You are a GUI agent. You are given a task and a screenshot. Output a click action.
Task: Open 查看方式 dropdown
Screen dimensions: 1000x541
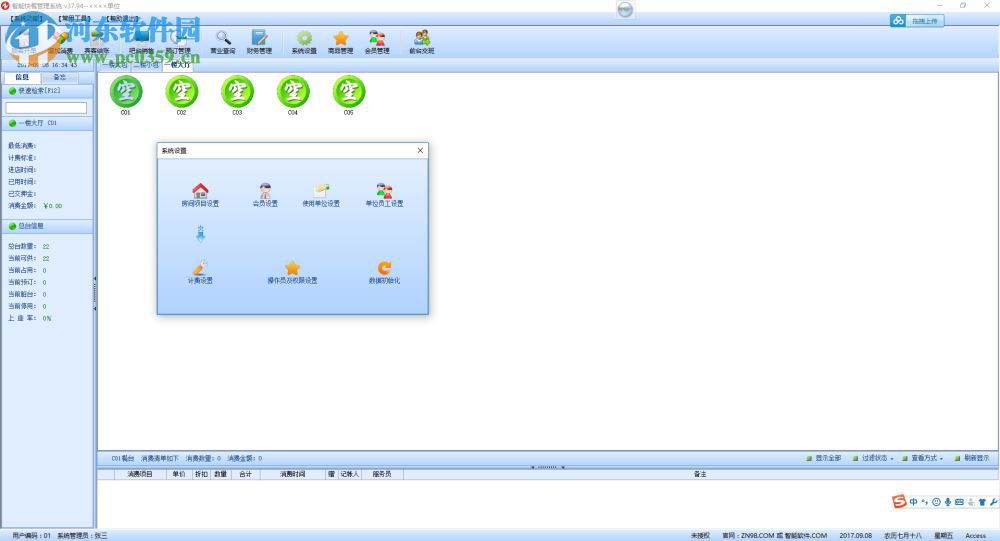click(922, 458)
